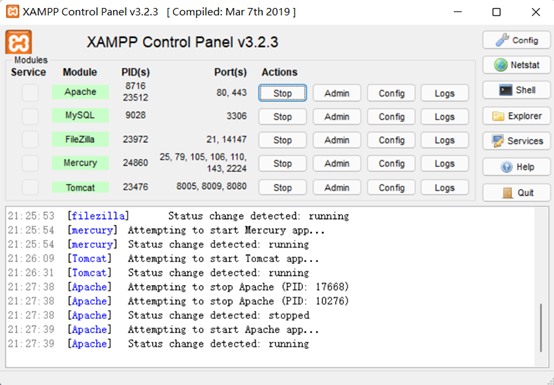Stop the MySQL module
This screenshot has width=554, height=385.
pos(282,117)
